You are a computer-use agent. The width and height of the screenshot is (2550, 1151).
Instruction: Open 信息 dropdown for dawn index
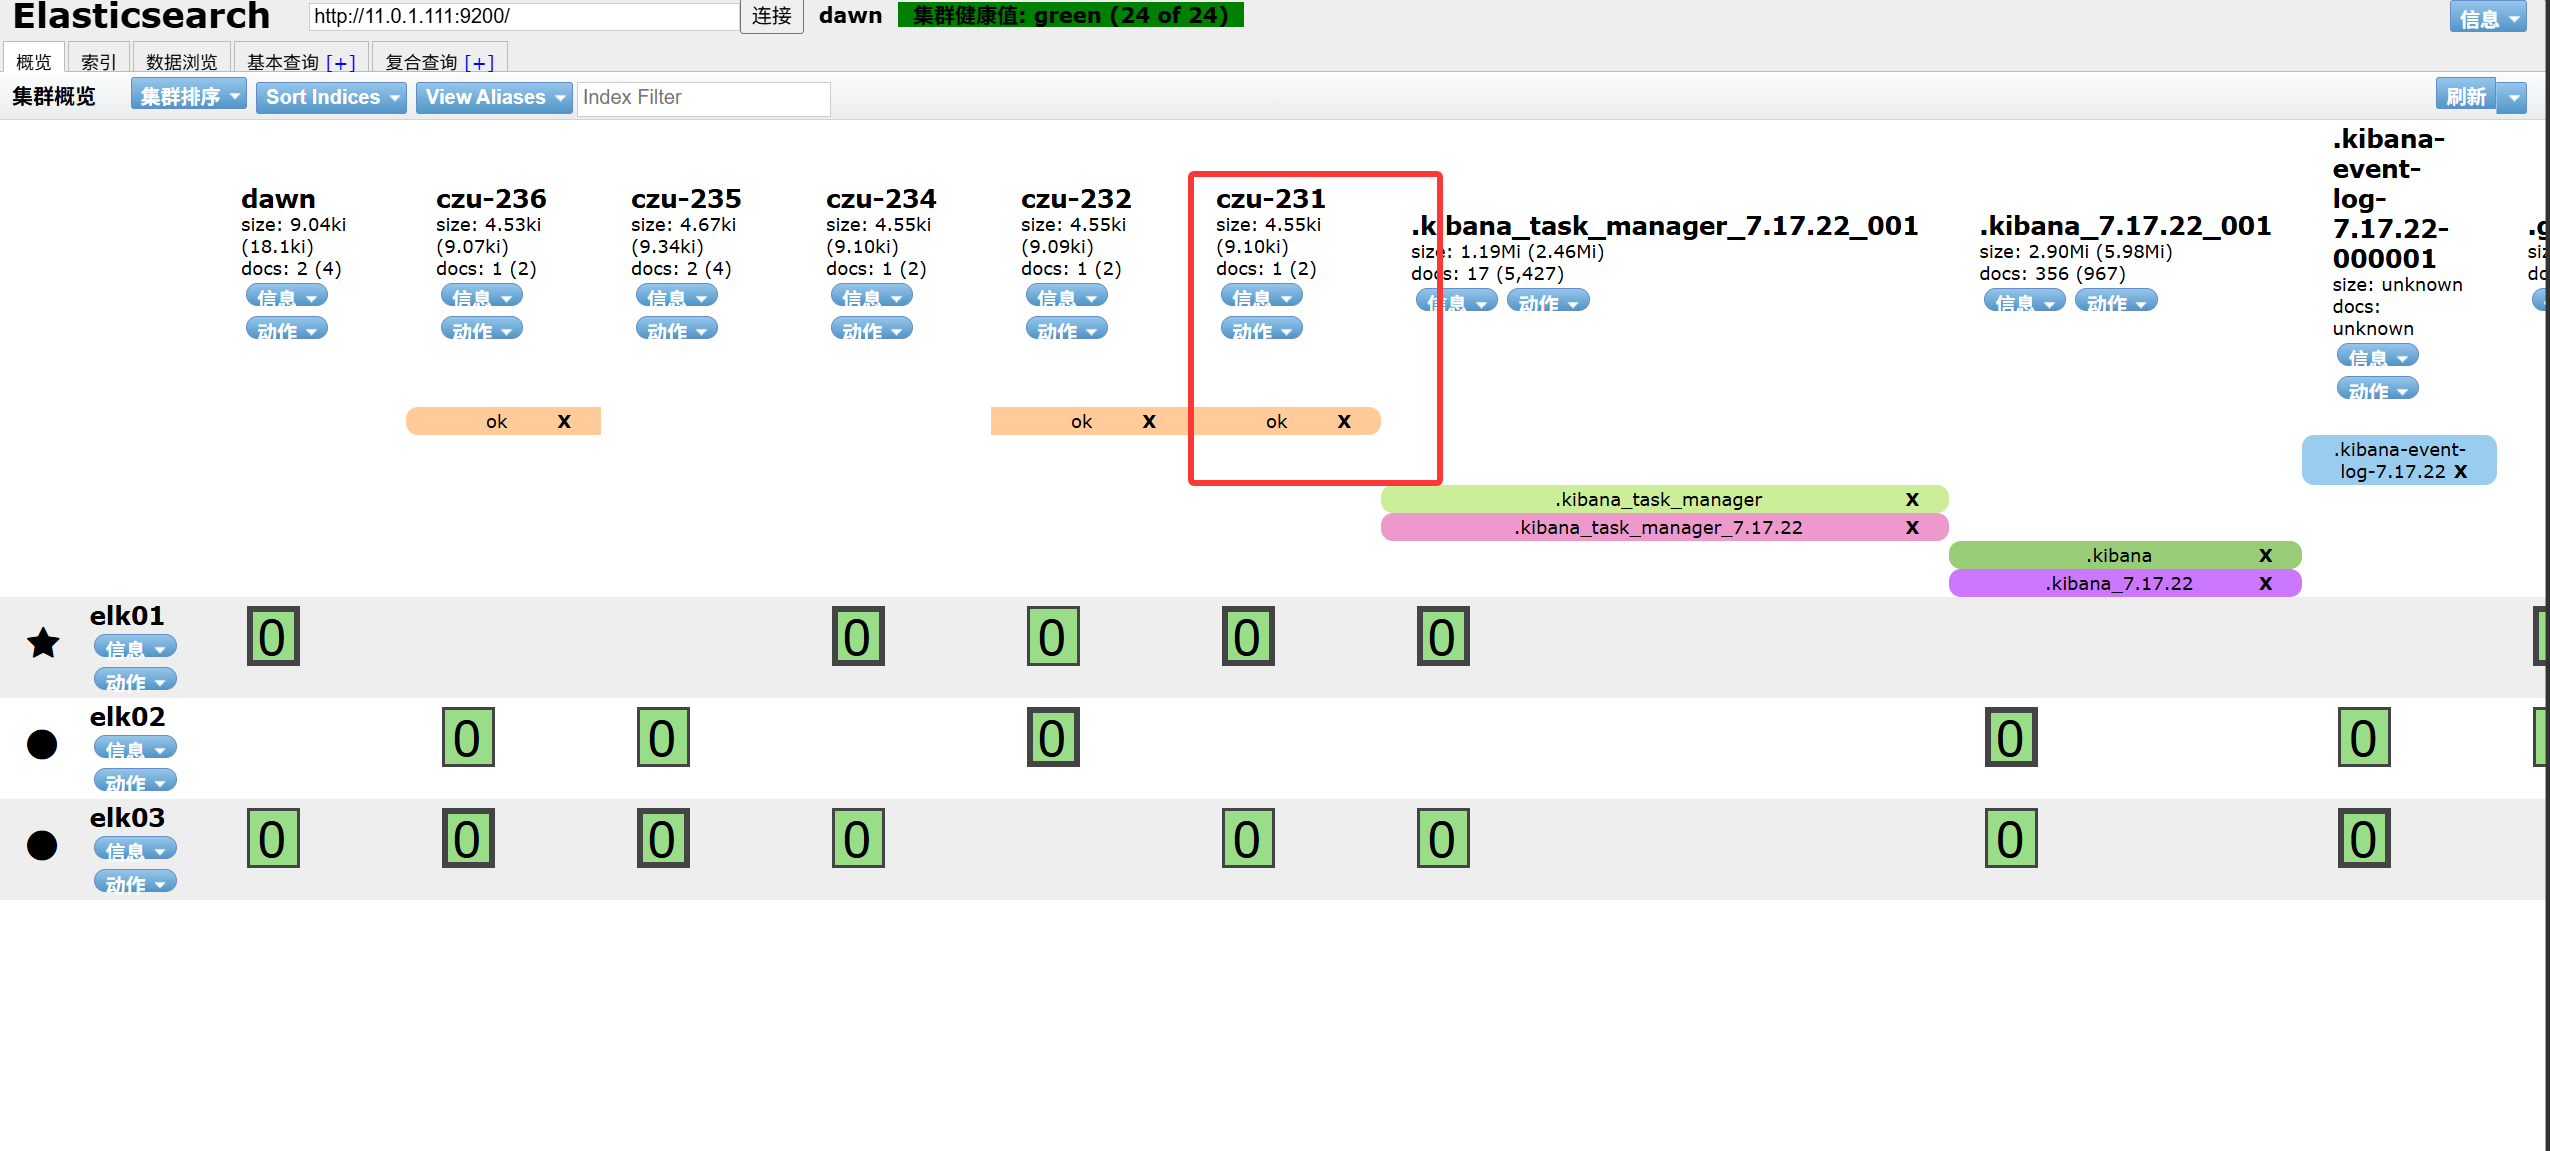pyautogui.click(x=287, y=297)
